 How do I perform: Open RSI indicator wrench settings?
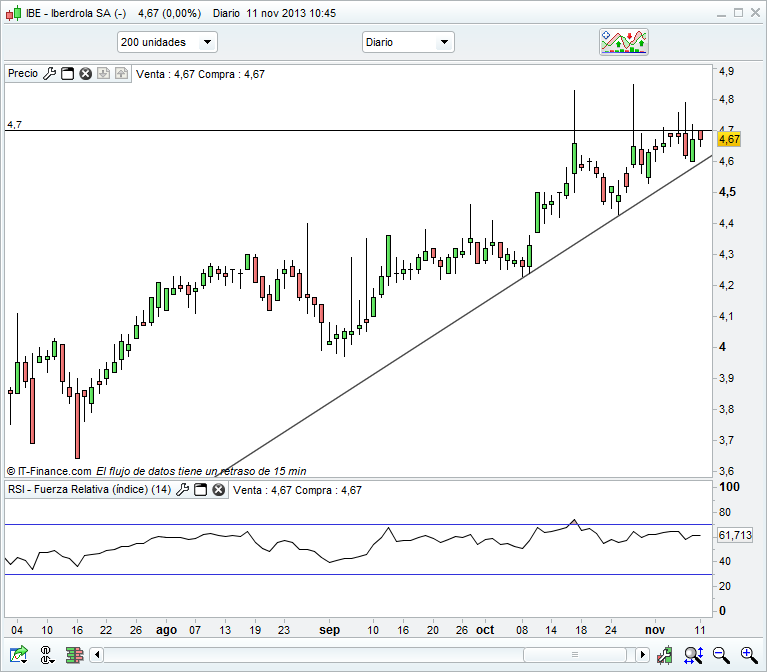point(182,490)
